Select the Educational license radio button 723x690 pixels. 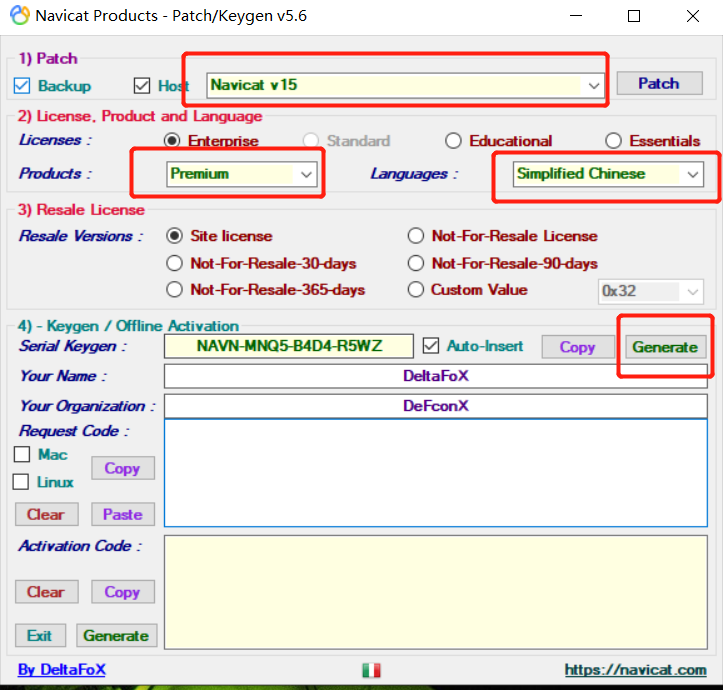pyautogui.click(x=453, y=141)
